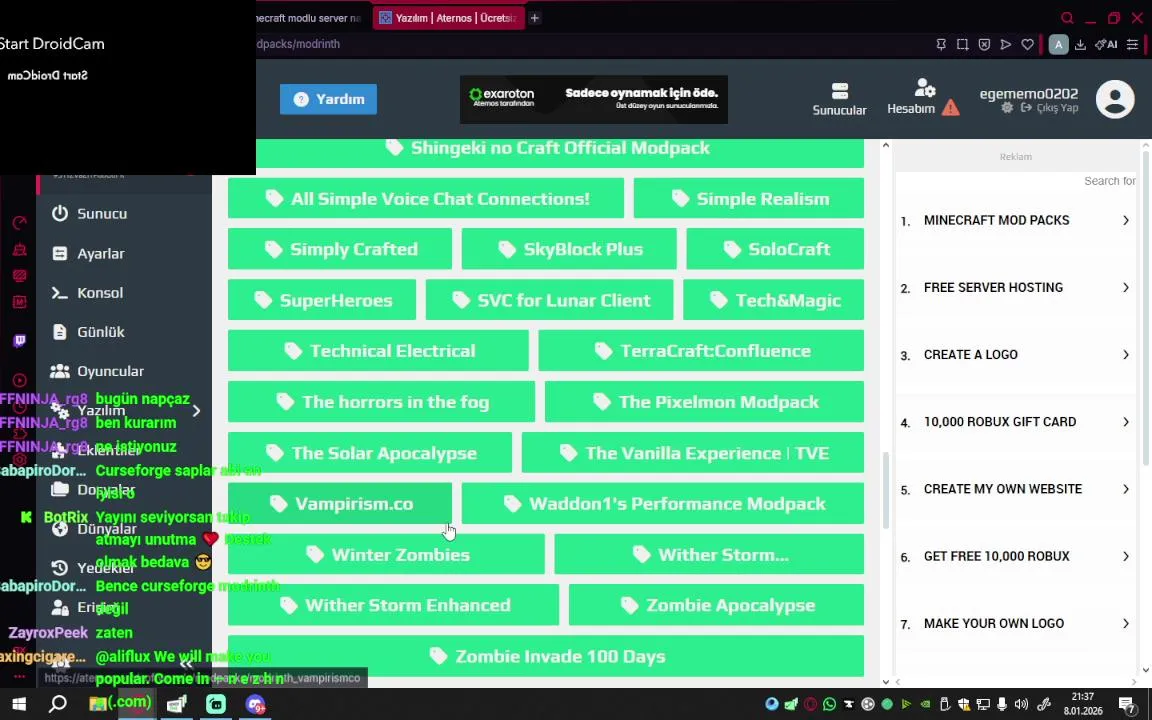Click the Yardım help button

[328, 99]
